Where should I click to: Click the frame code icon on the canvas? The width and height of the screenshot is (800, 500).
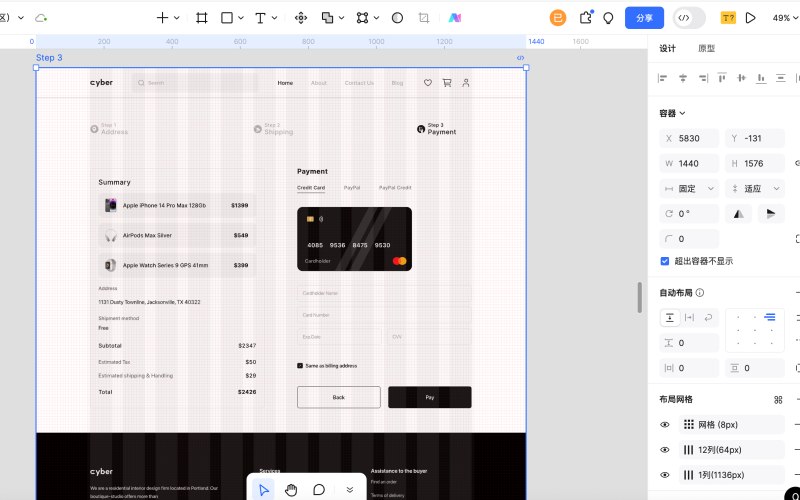tap(520, 58)
